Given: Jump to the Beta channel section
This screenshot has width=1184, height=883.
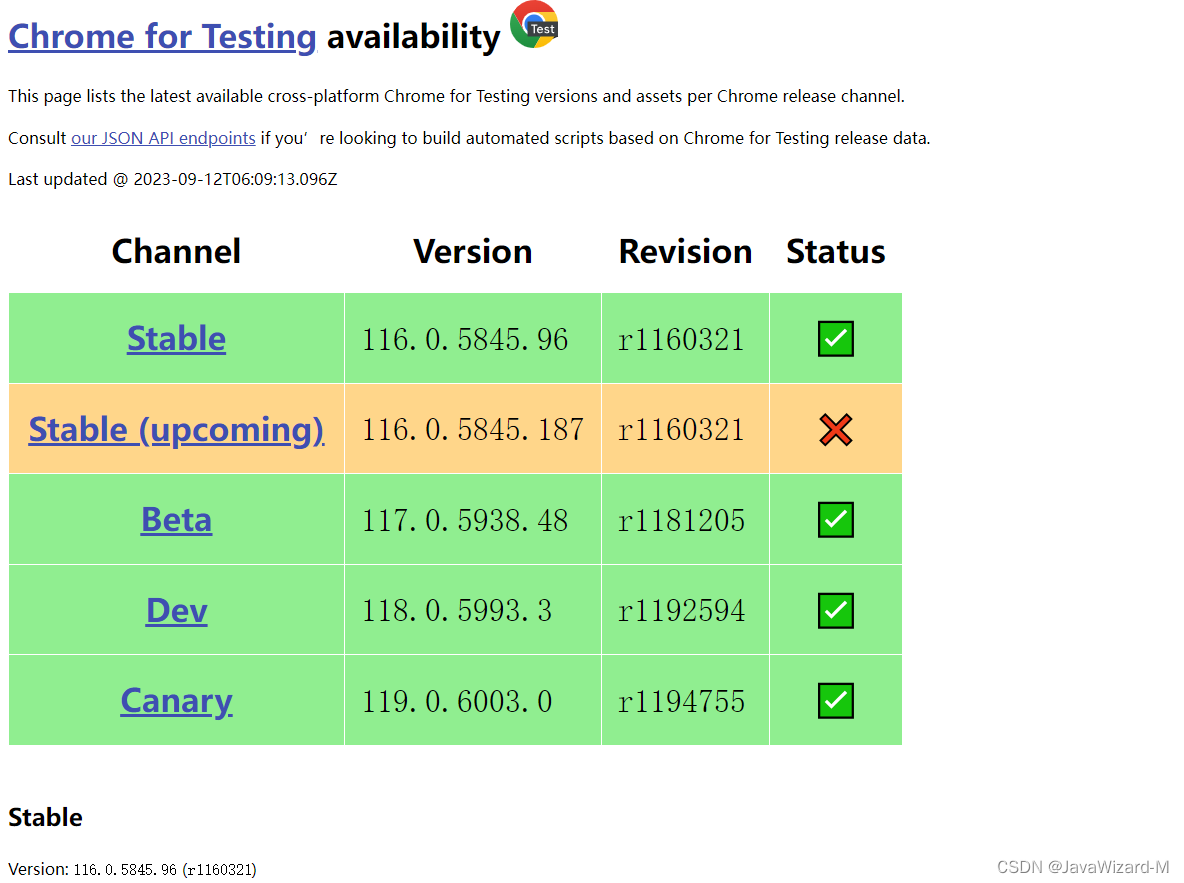Looking at the screenshot, I should pos(176,520).
